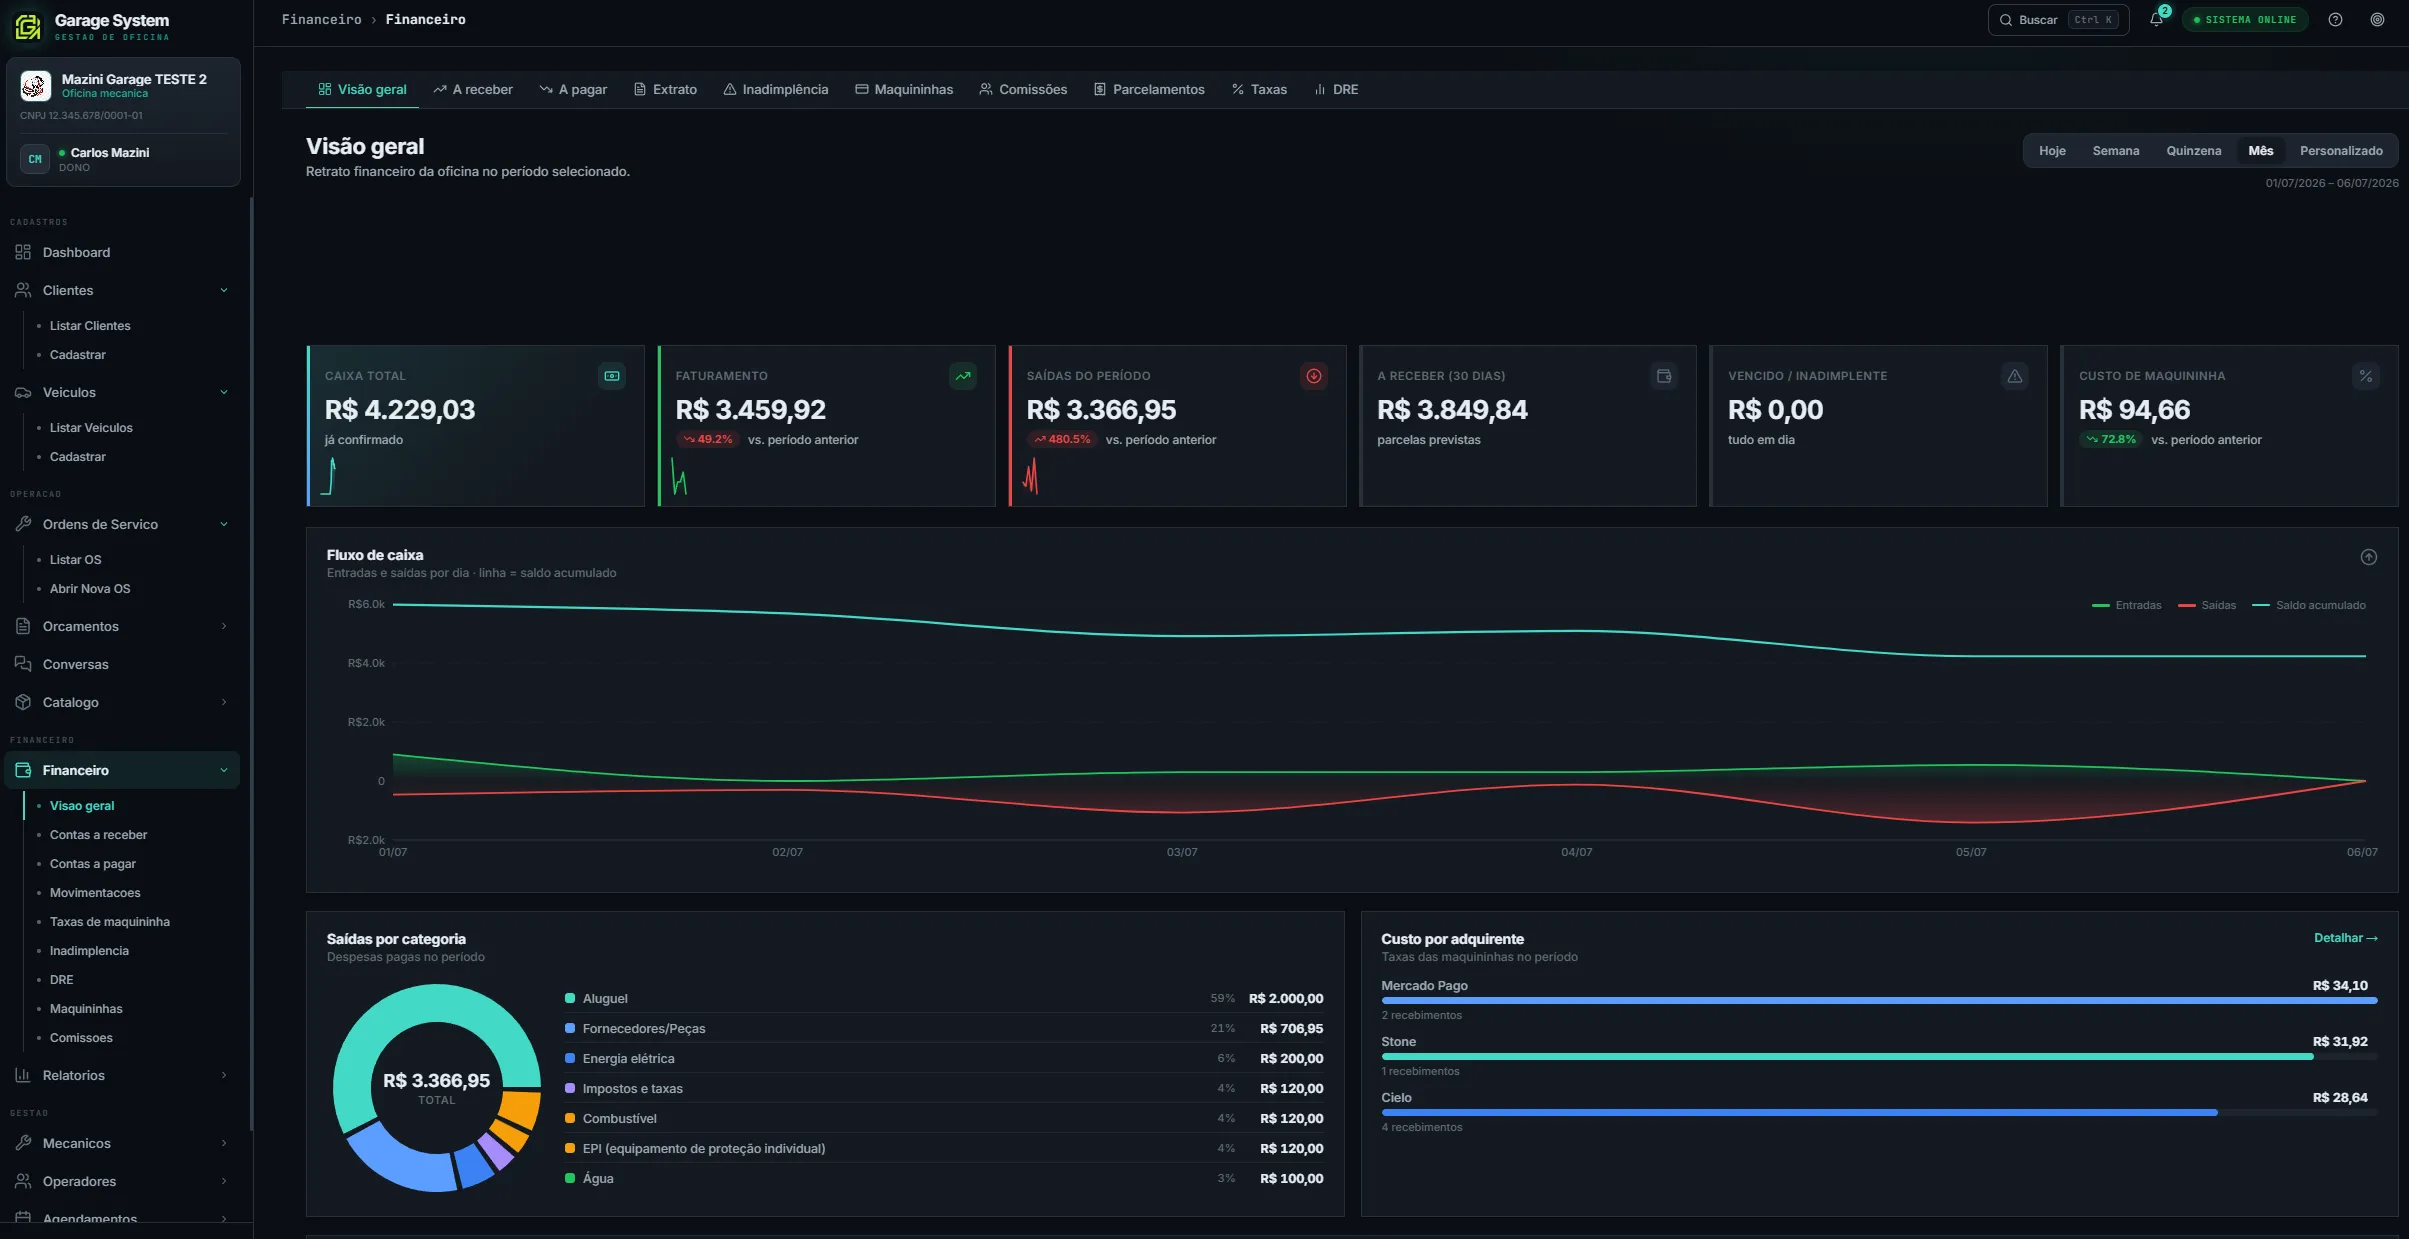Click the Mercado Pago cost bar
The width and height of the screenshot is (2409, 1239).
1879,1000
